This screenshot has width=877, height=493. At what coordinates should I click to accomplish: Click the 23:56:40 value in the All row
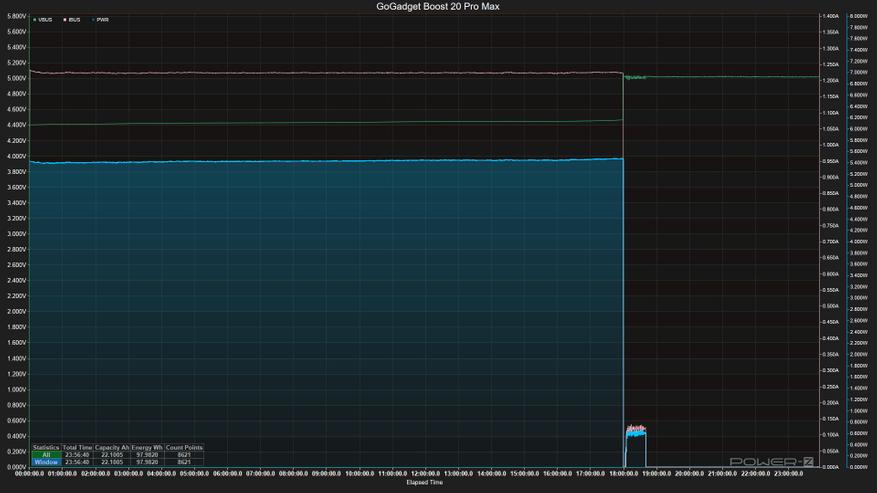click(77, 455)
